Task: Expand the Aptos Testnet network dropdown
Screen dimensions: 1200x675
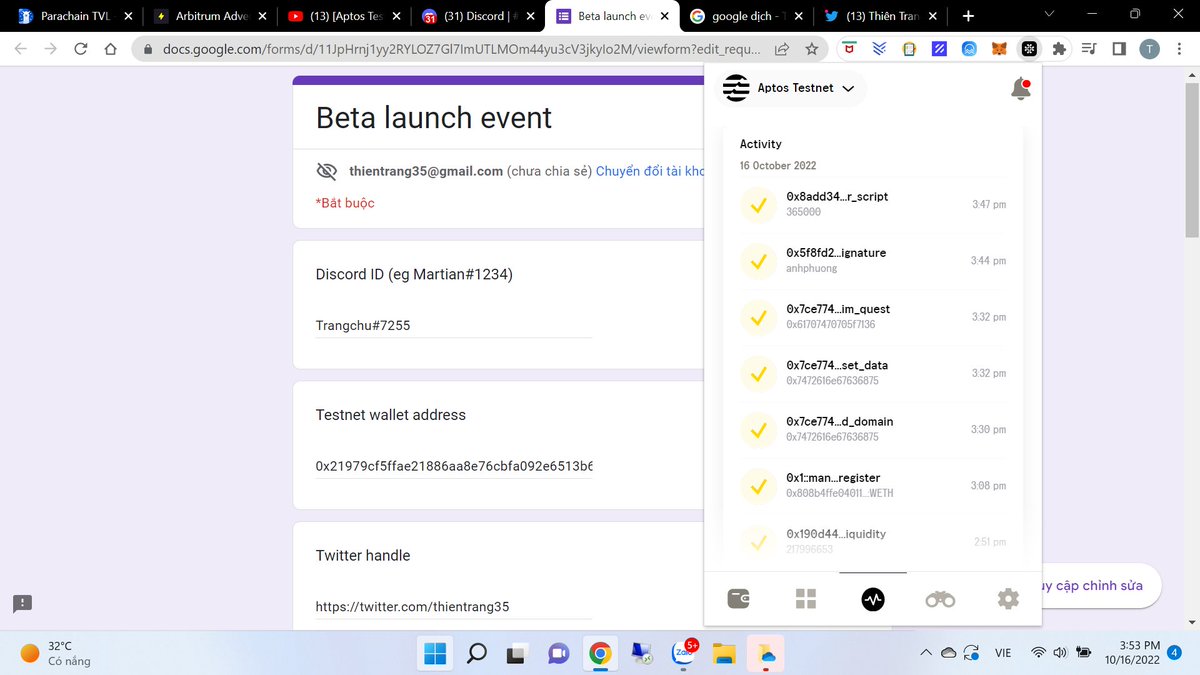Action: [791, 88]
